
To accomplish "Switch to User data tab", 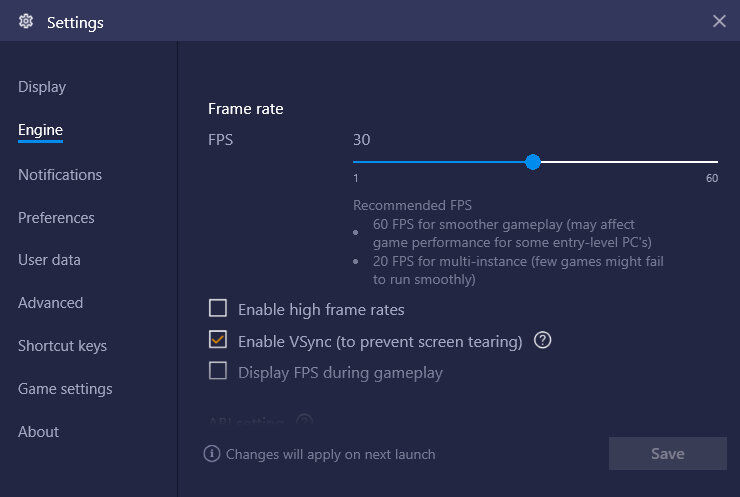I will click(x=49, y=260).
